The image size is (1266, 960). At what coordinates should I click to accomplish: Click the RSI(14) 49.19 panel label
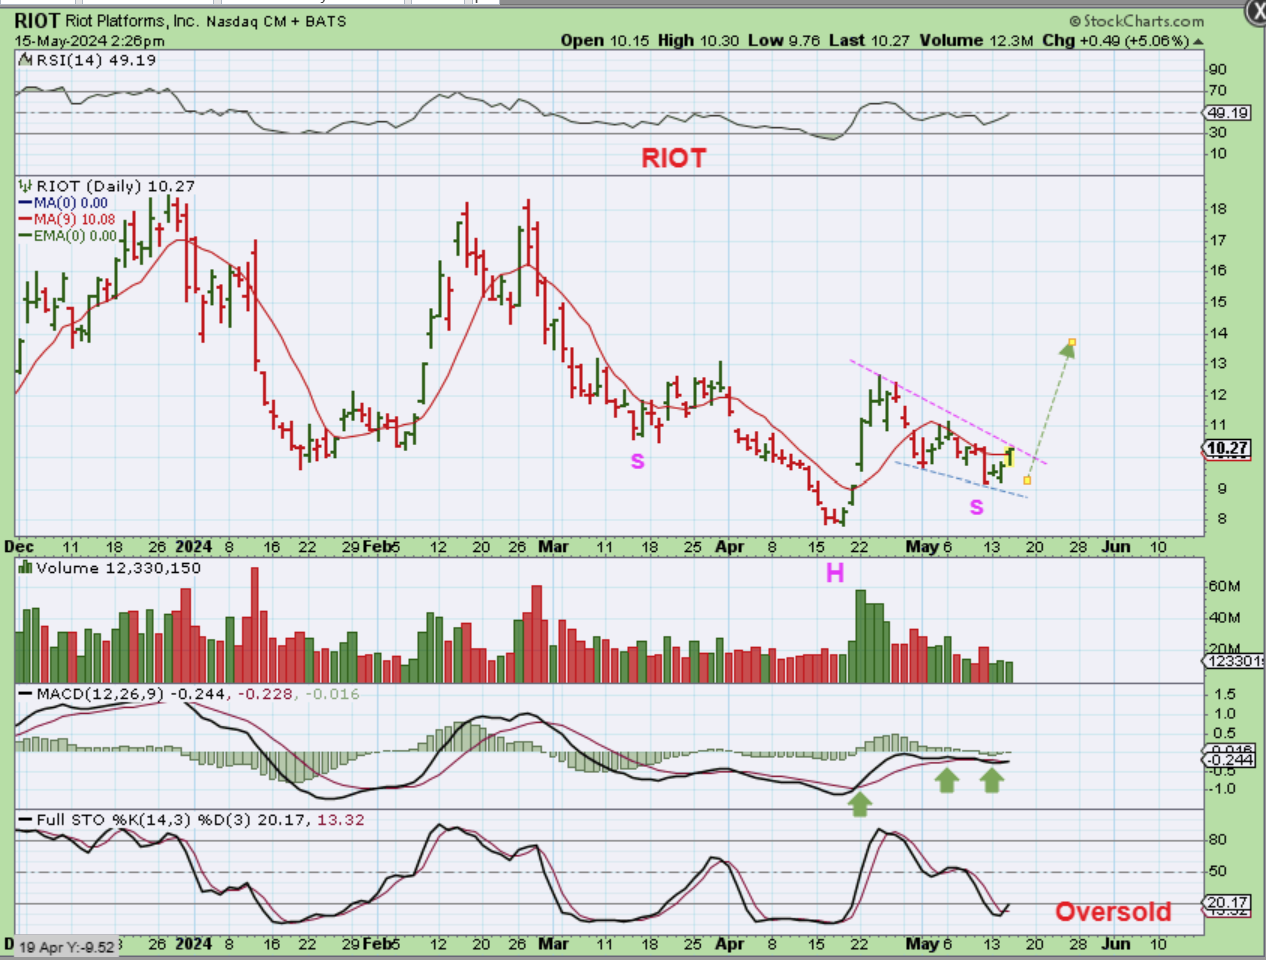point(96,60)
